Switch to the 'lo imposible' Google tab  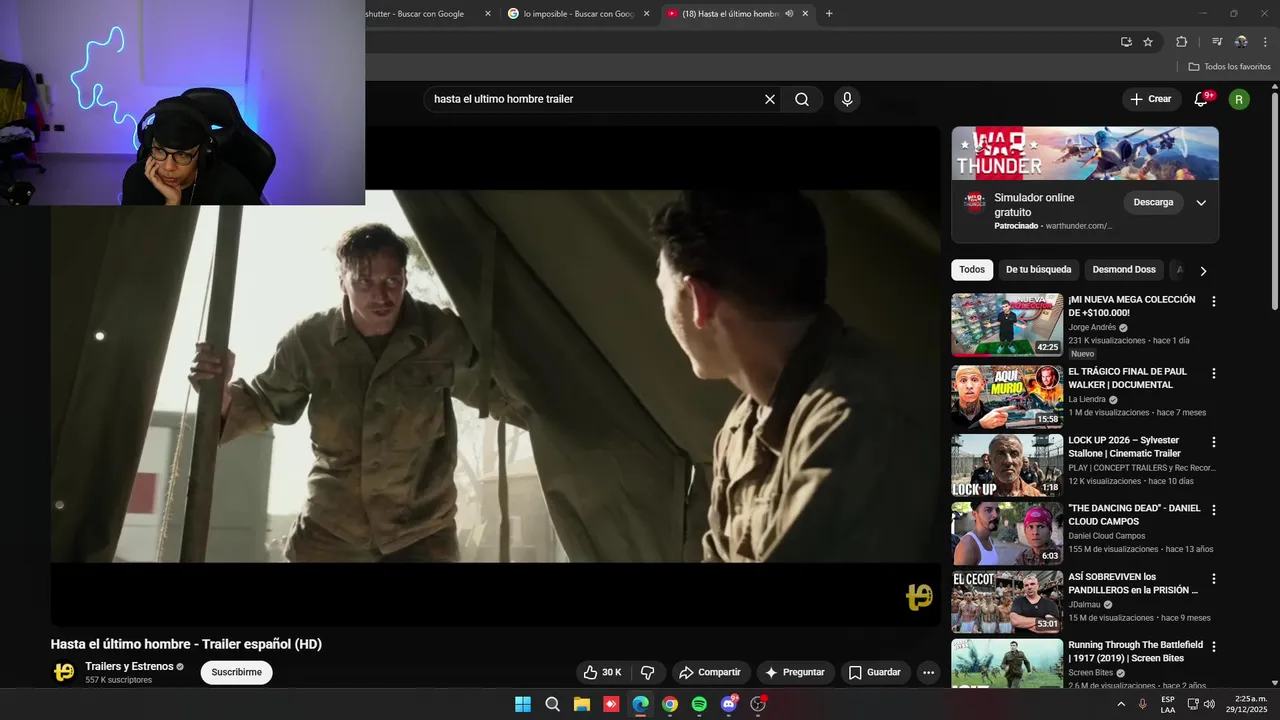click(x=580, y=14)
